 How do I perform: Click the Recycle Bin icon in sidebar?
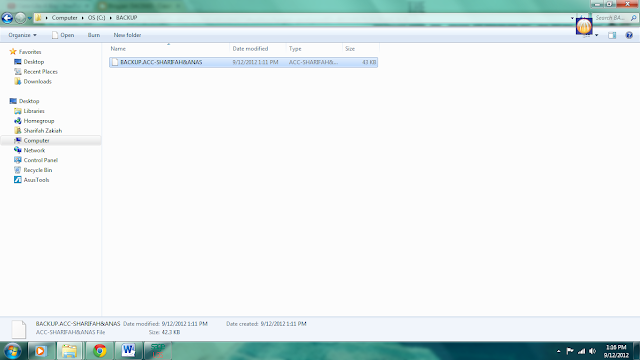[18, 170]
